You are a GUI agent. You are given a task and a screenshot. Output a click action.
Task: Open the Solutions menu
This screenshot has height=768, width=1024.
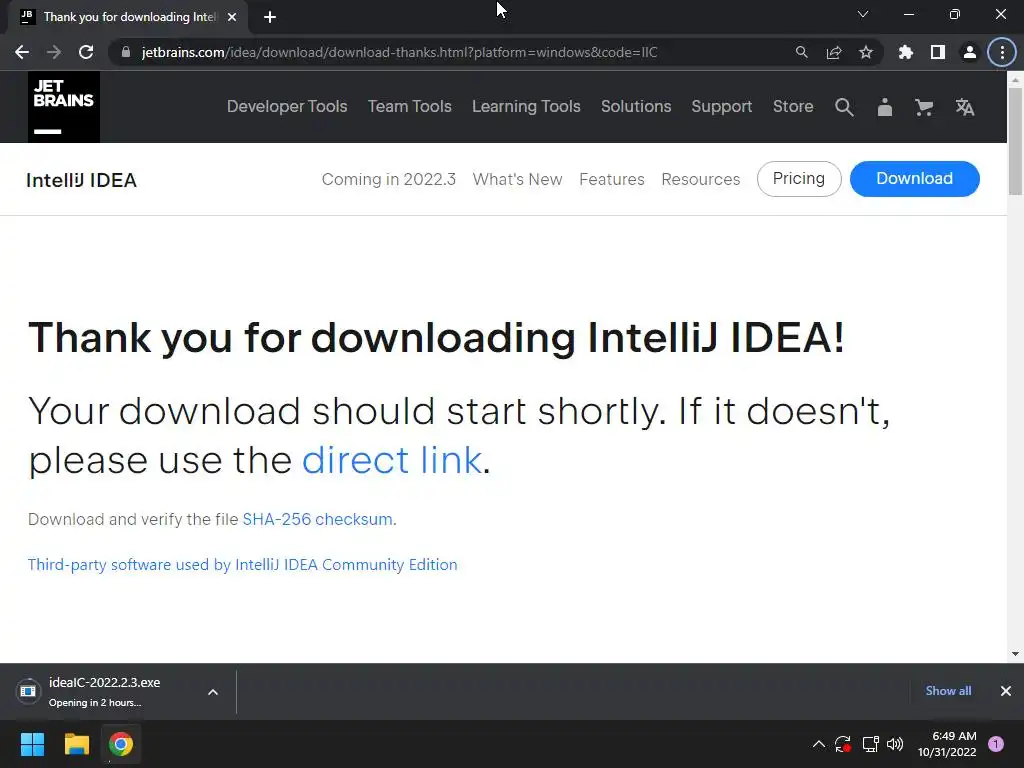pos(636,106)
